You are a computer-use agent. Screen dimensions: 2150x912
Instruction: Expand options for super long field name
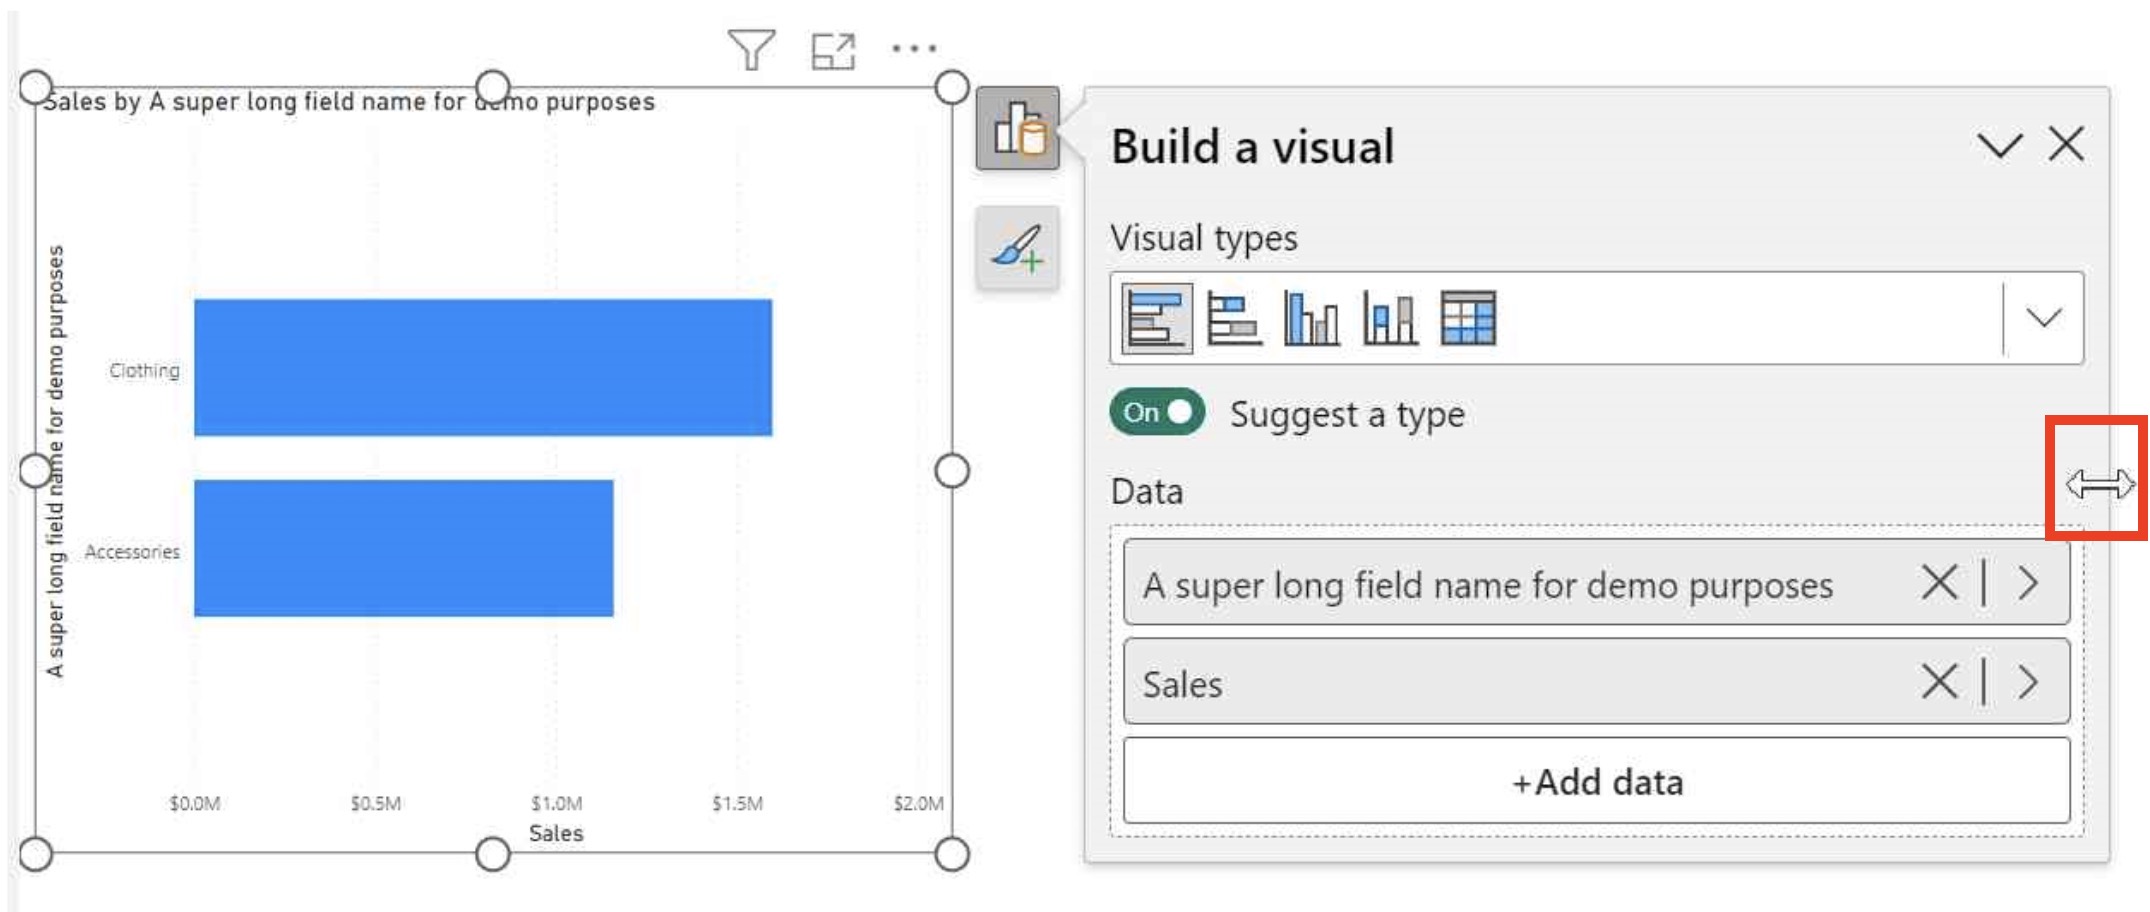[x=2027, y=582]
